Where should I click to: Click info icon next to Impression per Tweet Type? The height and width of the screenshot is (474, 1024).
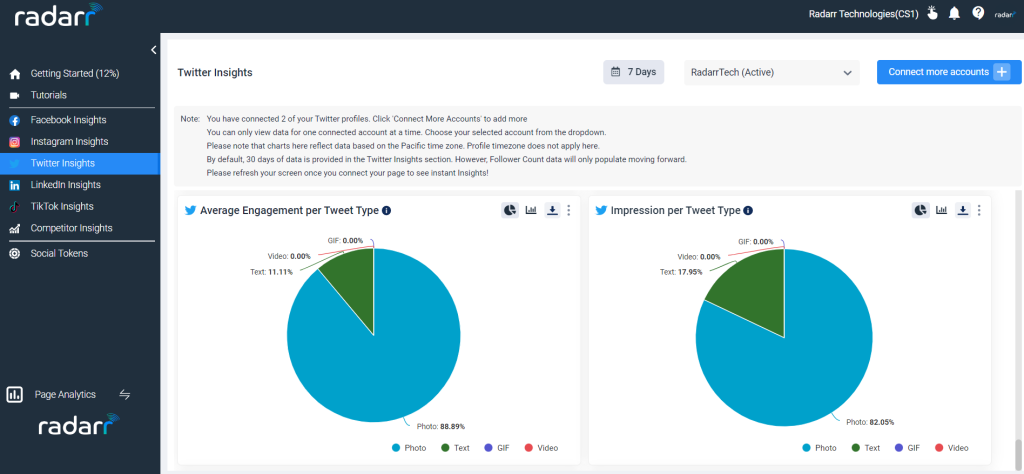pos(748,210)
